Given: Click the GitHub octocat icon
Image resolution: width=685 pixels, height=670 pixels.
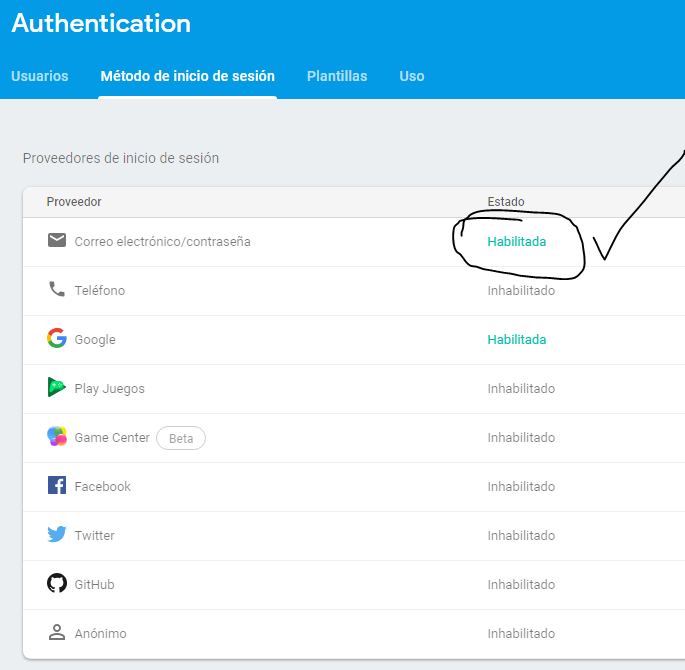Looking at the screenshot, I should tap(57, 584).
